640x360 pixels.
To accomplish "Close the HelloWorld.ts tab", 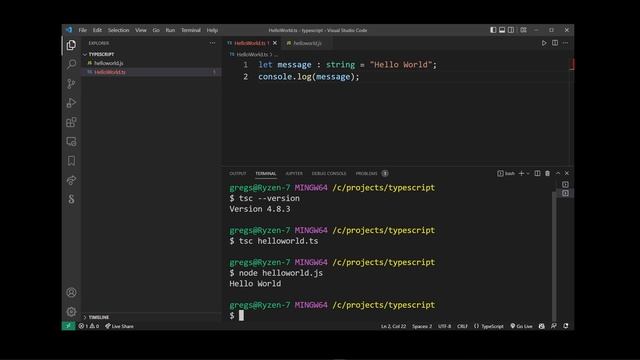I will [275, 43].
